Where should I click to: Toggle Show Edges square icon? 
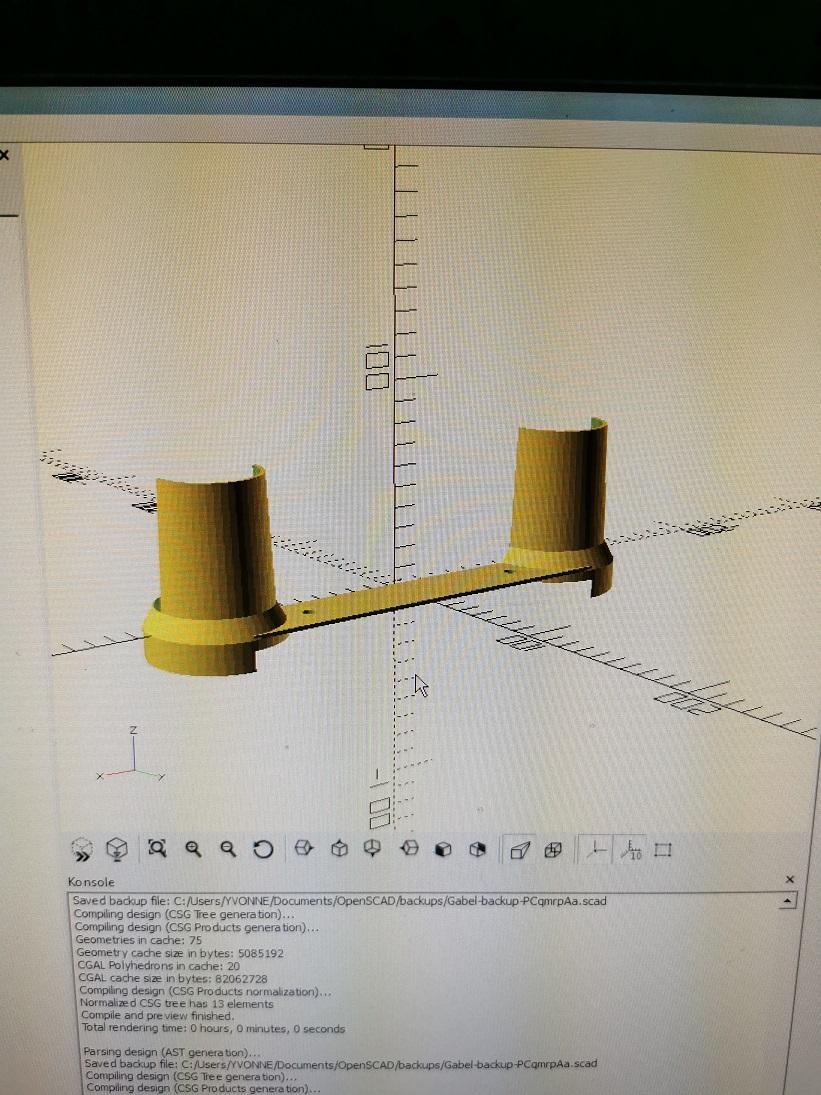point(663,850)
